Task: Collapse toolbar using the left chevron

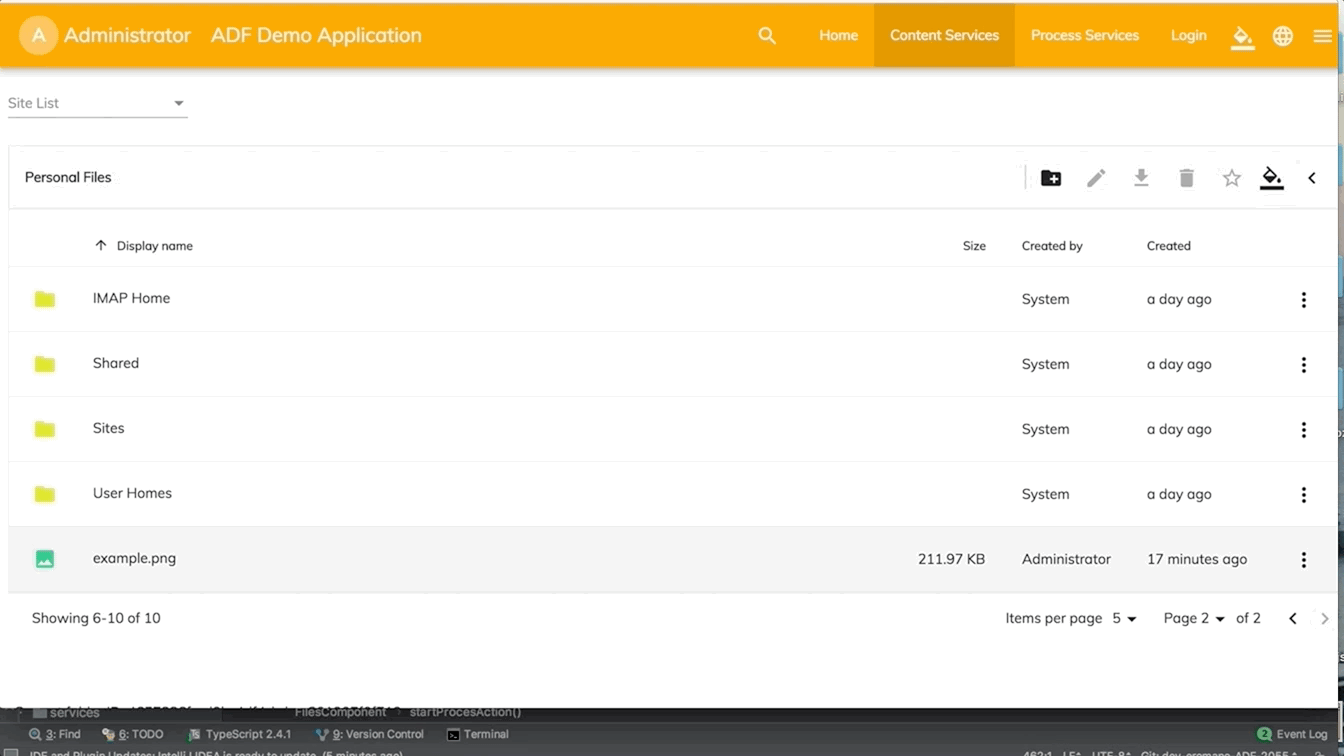Action: (x=1312, y=178)
